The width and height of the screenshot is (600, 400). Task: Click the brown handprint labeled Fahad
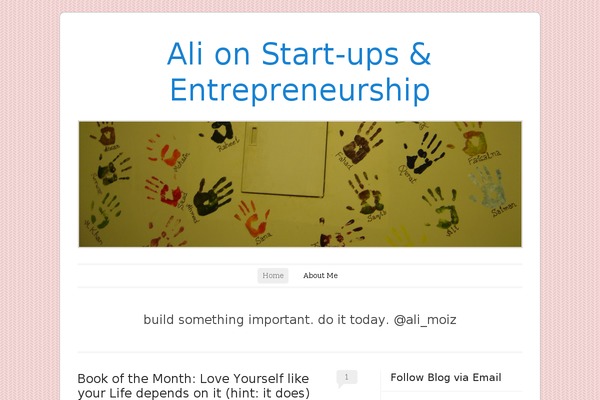(x=360, y=142)
